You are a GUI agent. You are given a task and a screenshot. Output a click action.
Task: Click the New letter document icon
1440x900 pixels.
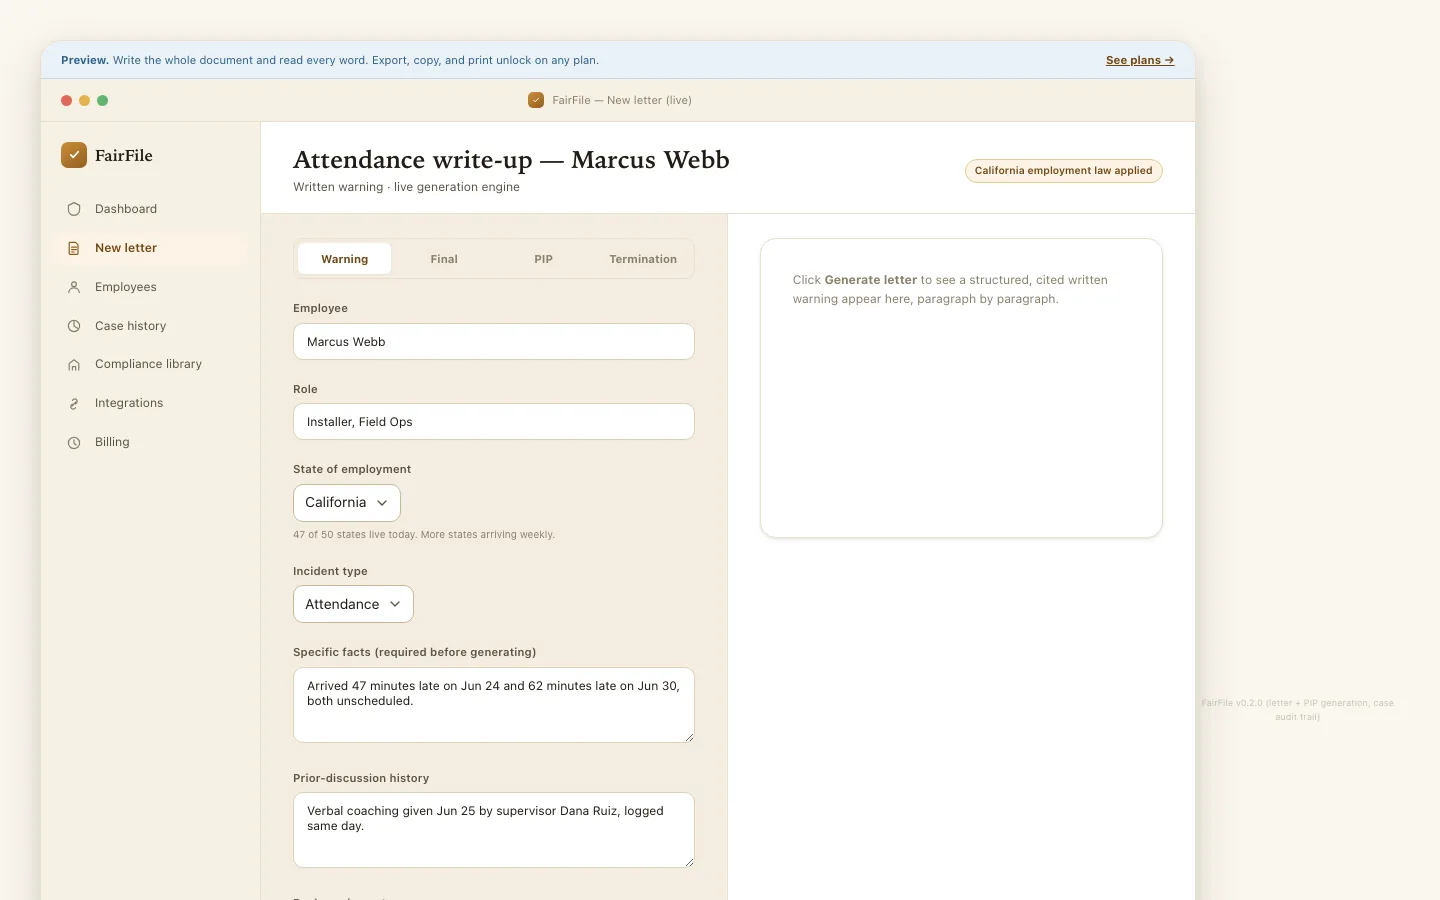click(74, 248)
